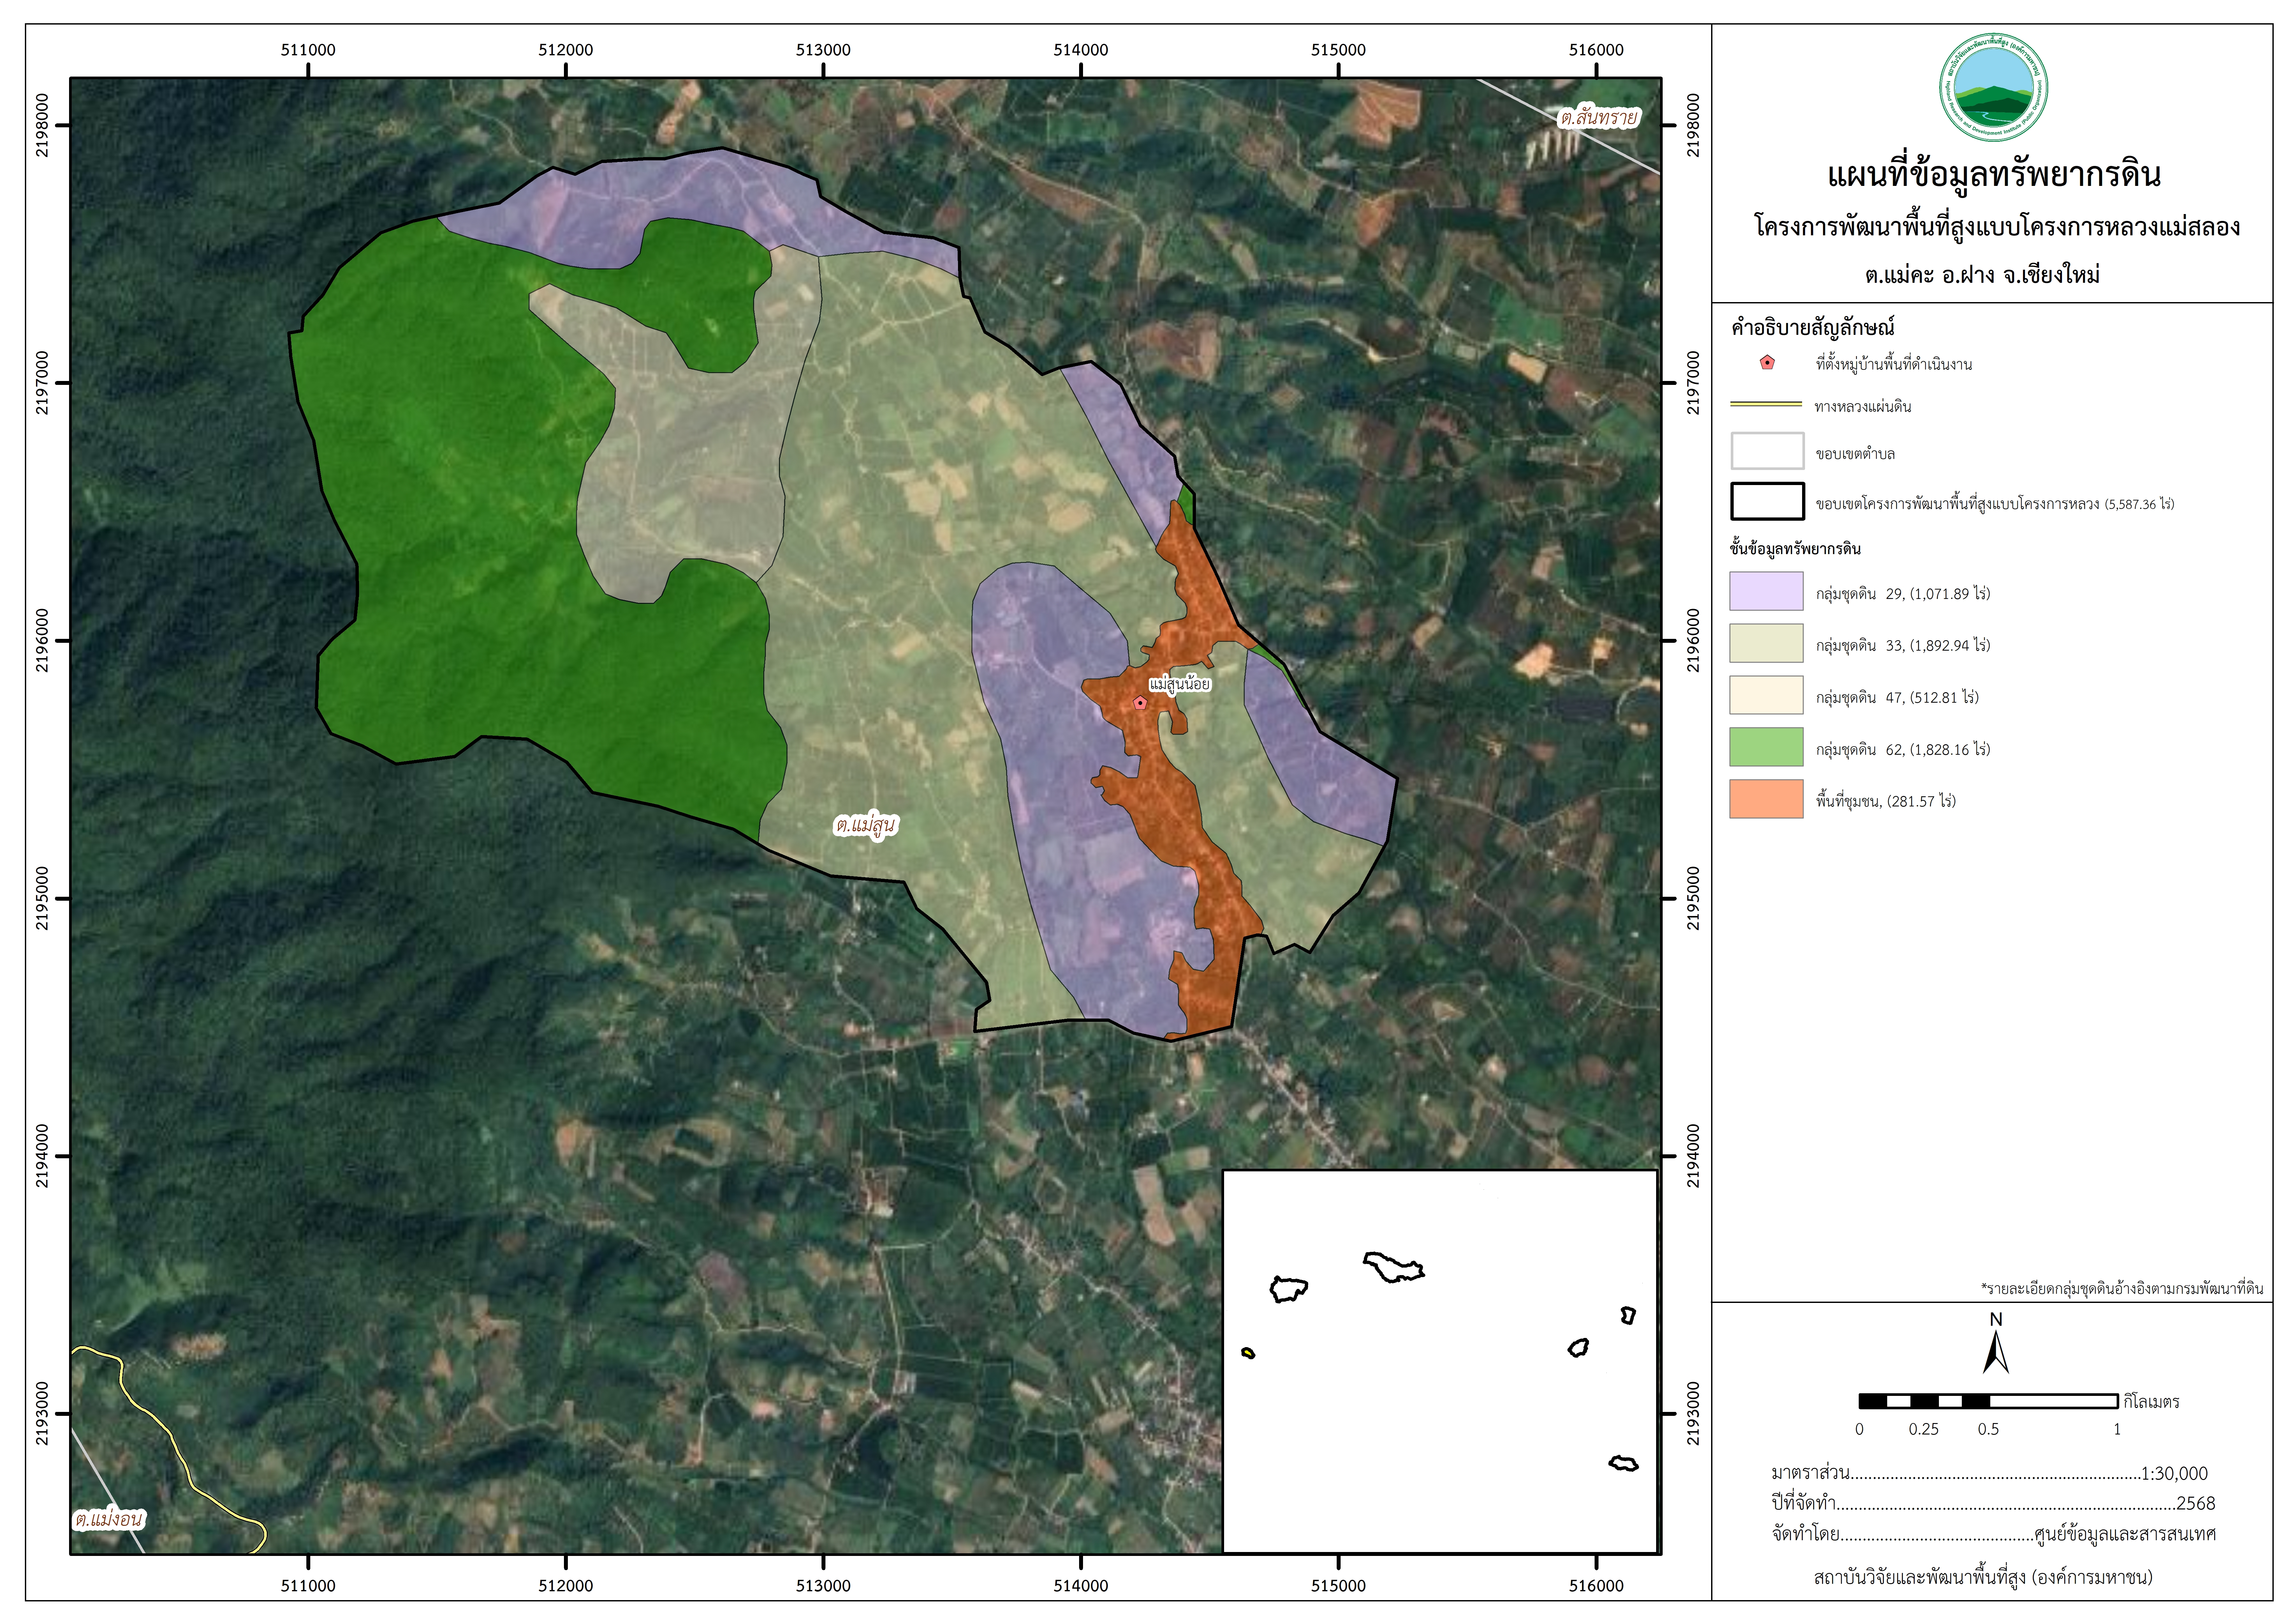Click the N letter above north arrow
The width and height of the screenshot is (2295, 1624).
(1996, 1319)
